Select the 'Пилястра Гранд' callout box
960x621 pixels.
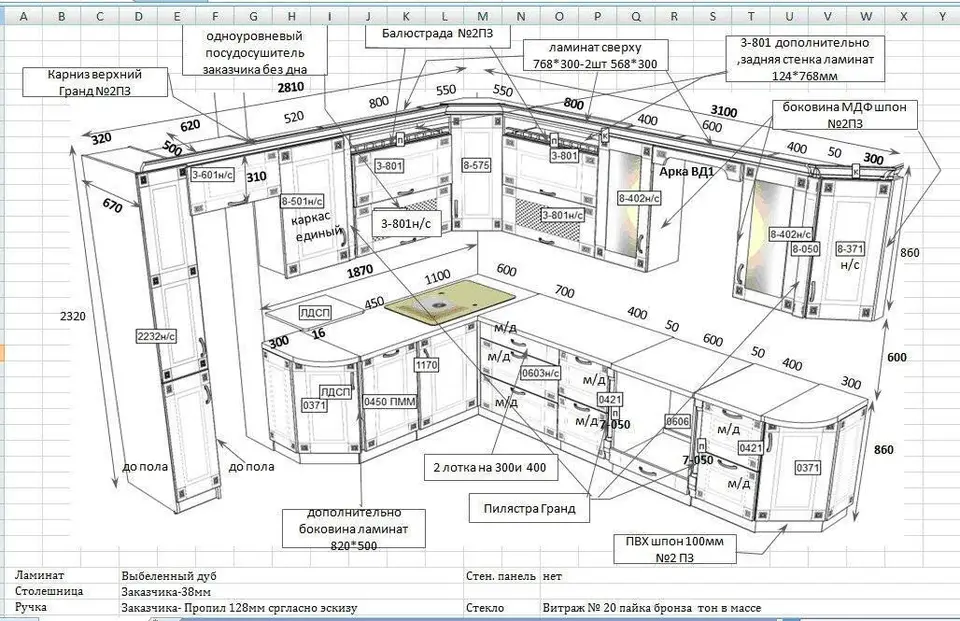tap(530, 508)
